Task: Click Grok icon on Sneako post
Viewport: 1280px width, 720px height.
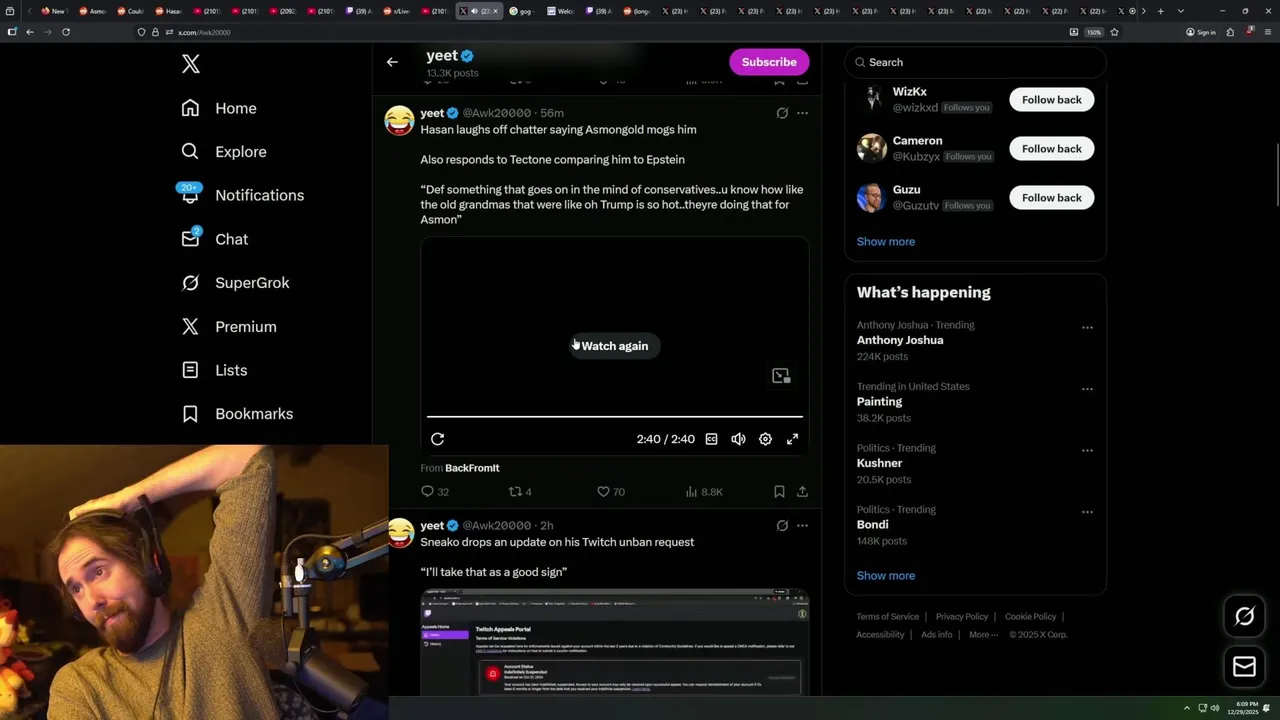Action: tap(782, 526)
